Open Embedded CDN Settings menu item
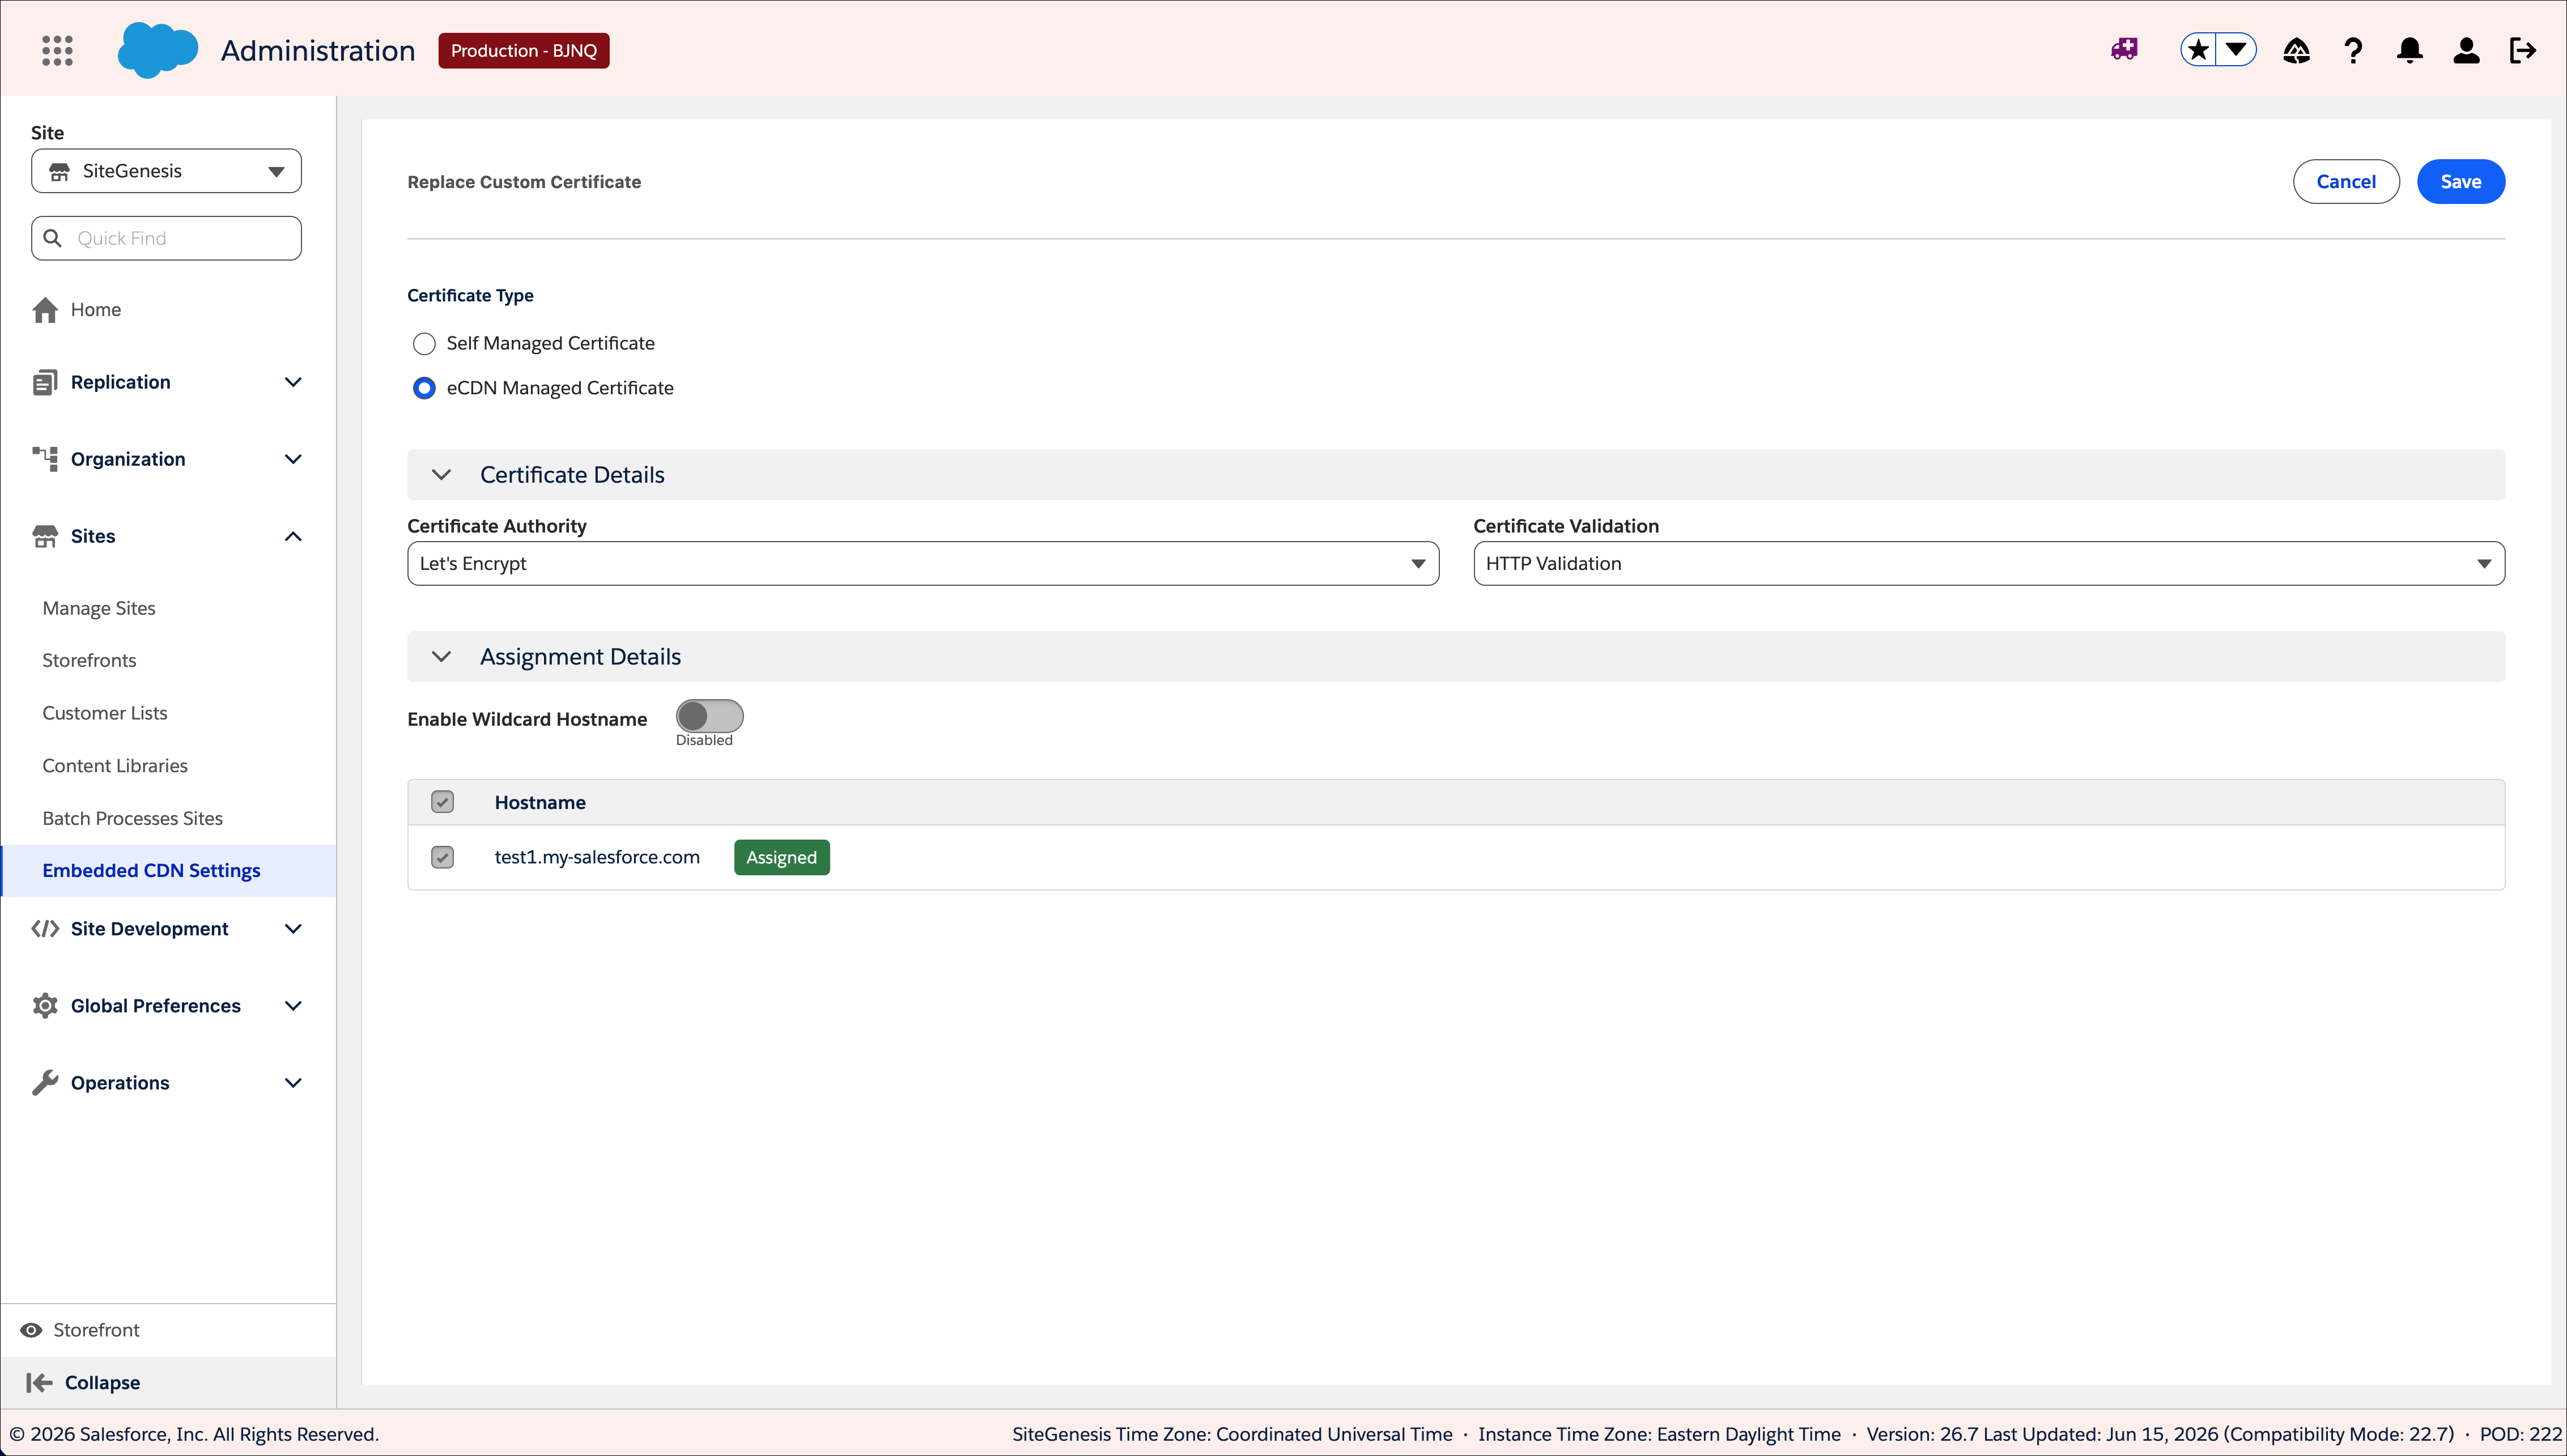Image resolution: width=2567 pixels, height=1456 pixels. point(169,871)
